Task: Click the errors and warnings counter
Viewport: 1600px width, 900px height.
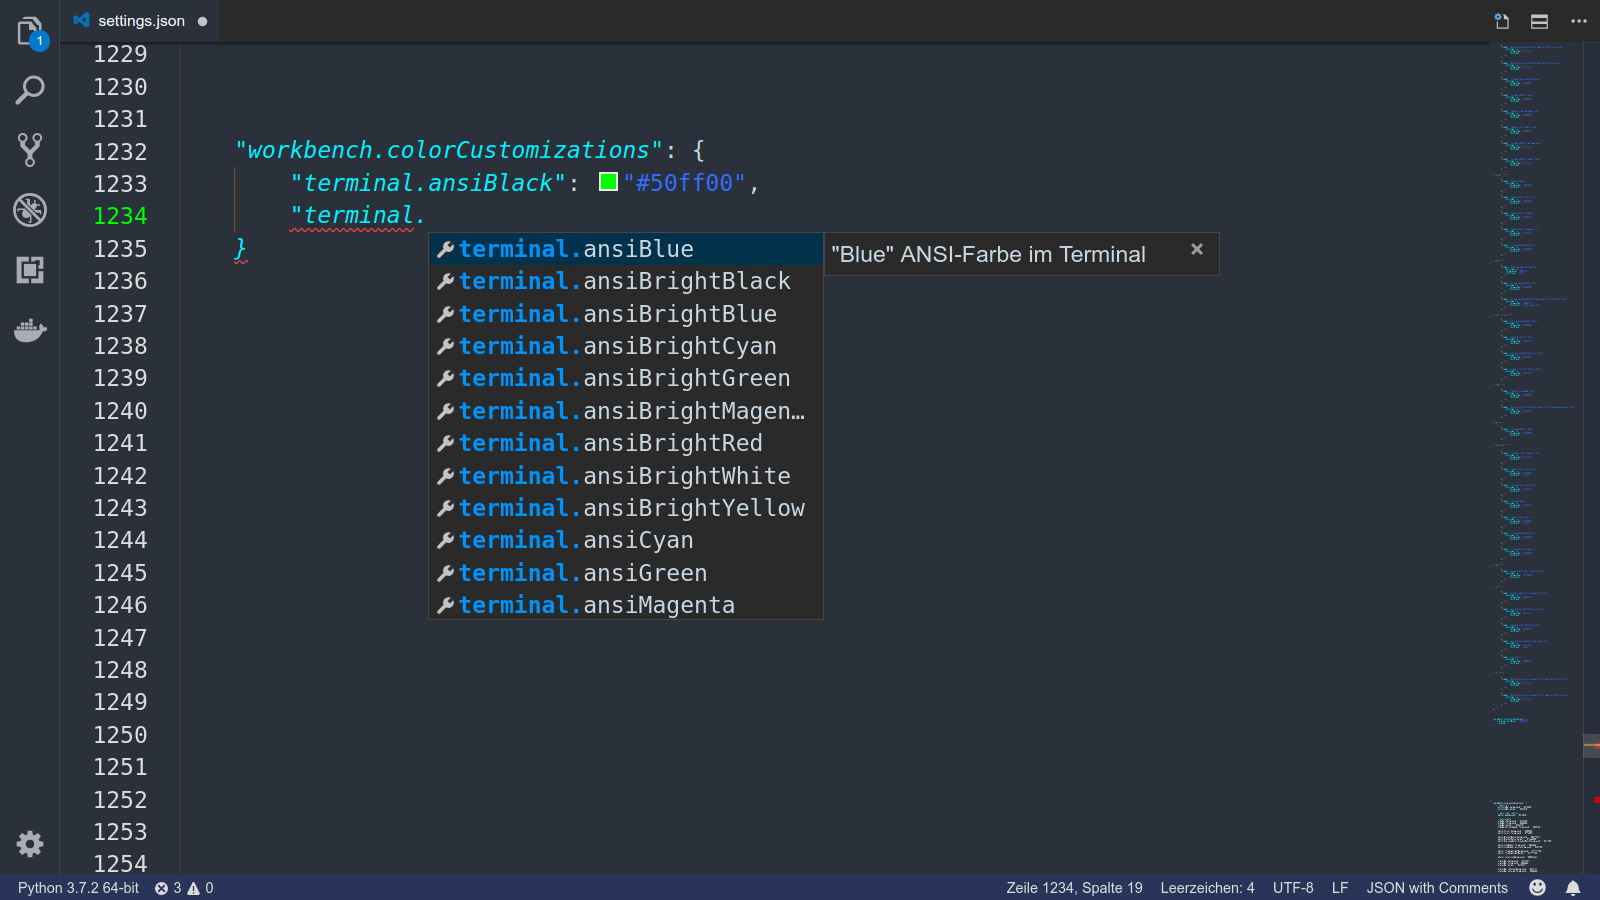Action: pyautogui.click(x=184, y=888)
